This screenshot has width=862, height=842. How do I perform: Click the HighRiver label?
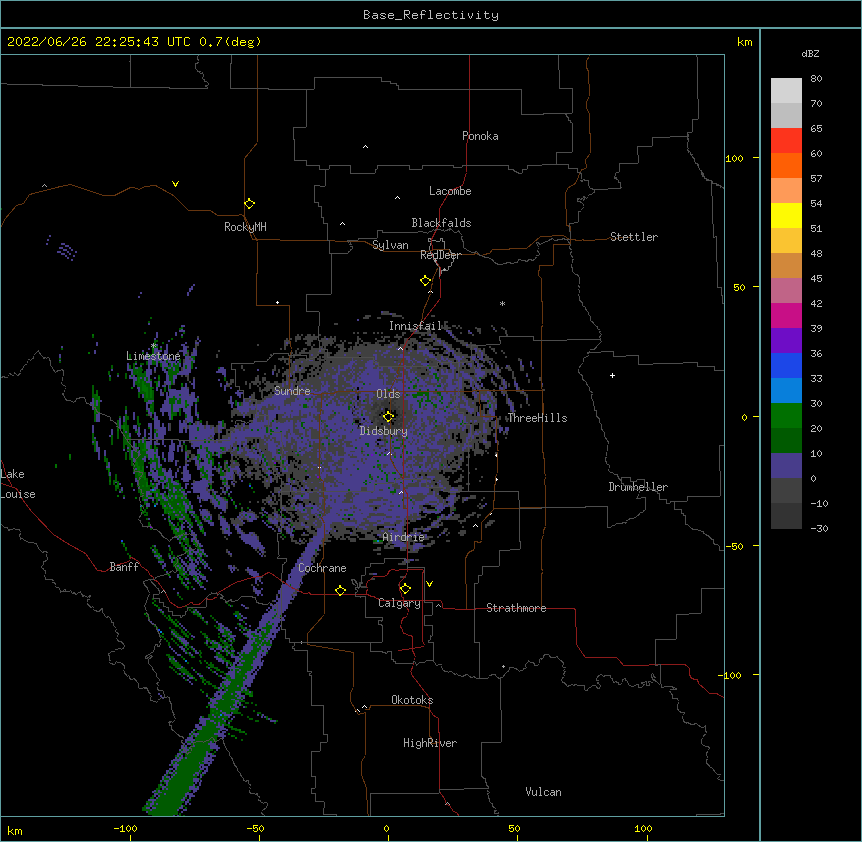pos(430,743)
